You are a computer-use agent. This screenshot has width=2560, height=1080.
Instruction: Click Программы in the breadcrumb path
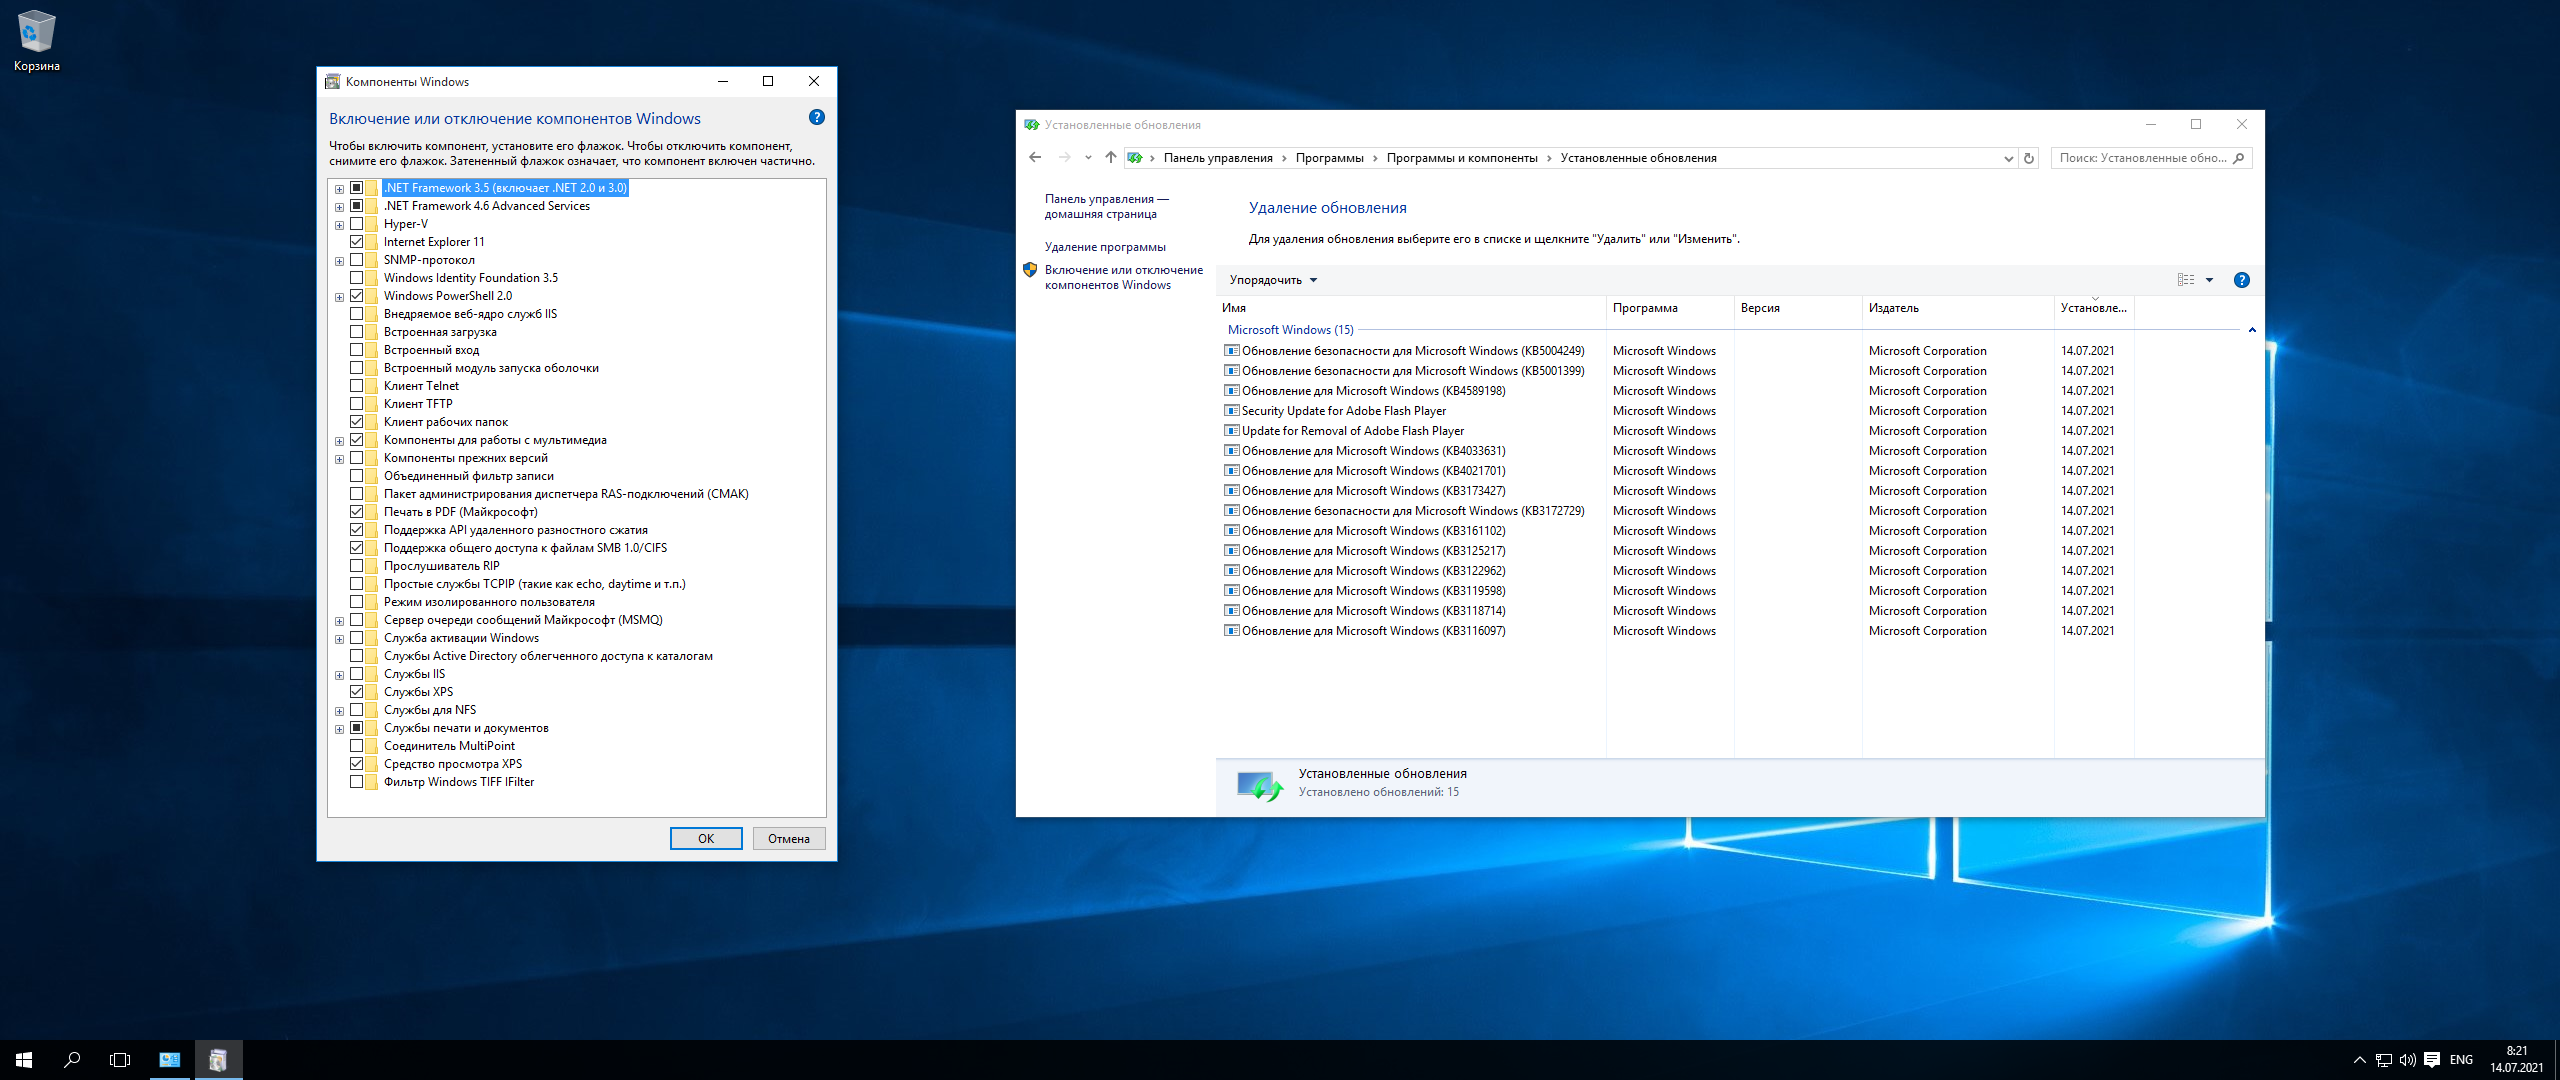click(1329, 158)
